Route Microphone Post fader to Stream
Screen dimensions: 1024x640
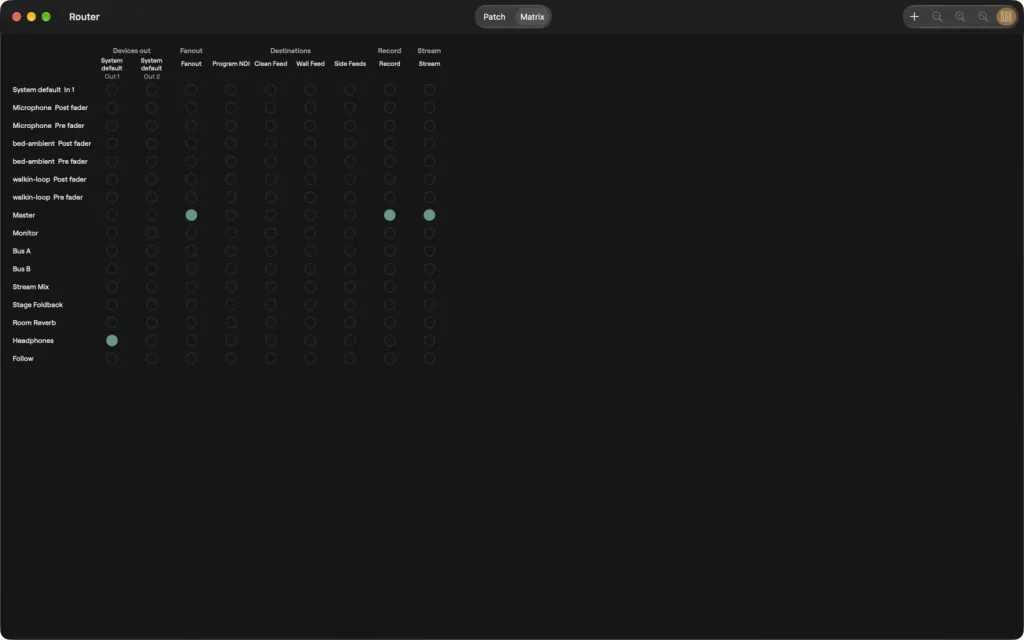(x=429, y=107)
